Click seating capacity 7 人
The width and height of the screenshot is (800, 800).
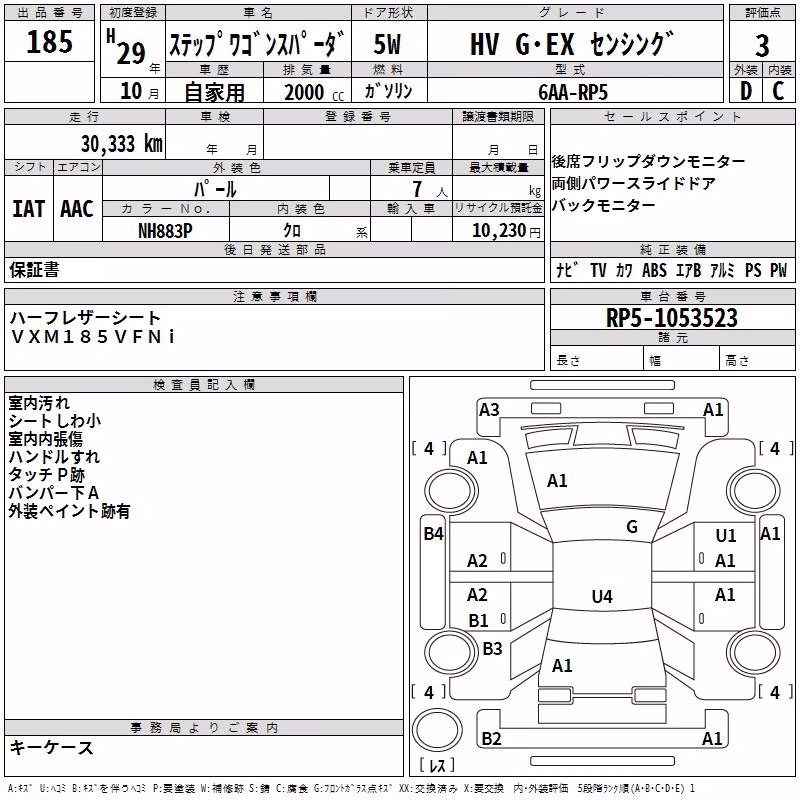pyautogui.click(x=429, y=189)
